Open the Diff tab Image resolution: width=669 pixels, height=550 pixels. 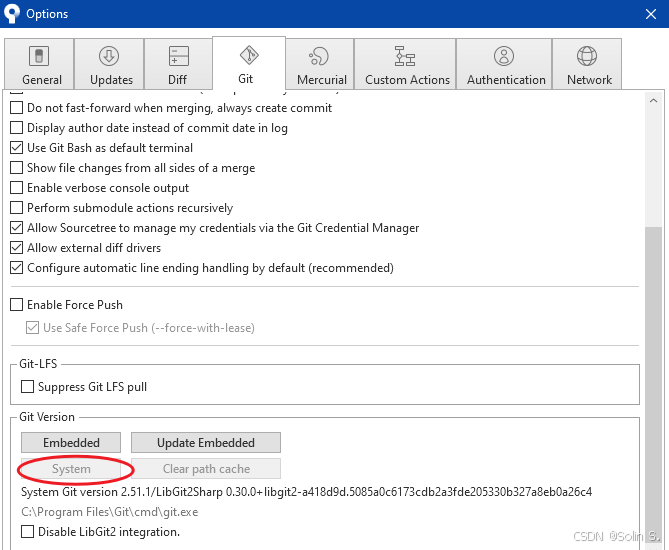click(x=178, y=64)
